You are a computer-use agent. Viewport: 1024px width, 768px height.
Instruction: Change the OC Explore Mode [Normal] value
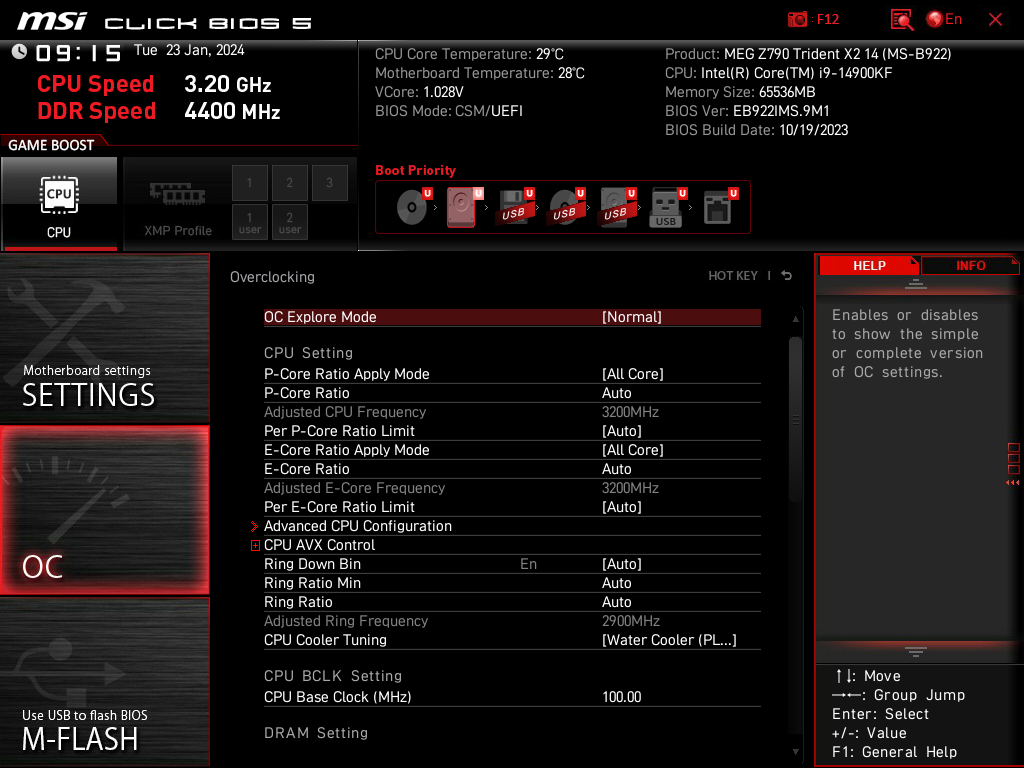(632, 317)
